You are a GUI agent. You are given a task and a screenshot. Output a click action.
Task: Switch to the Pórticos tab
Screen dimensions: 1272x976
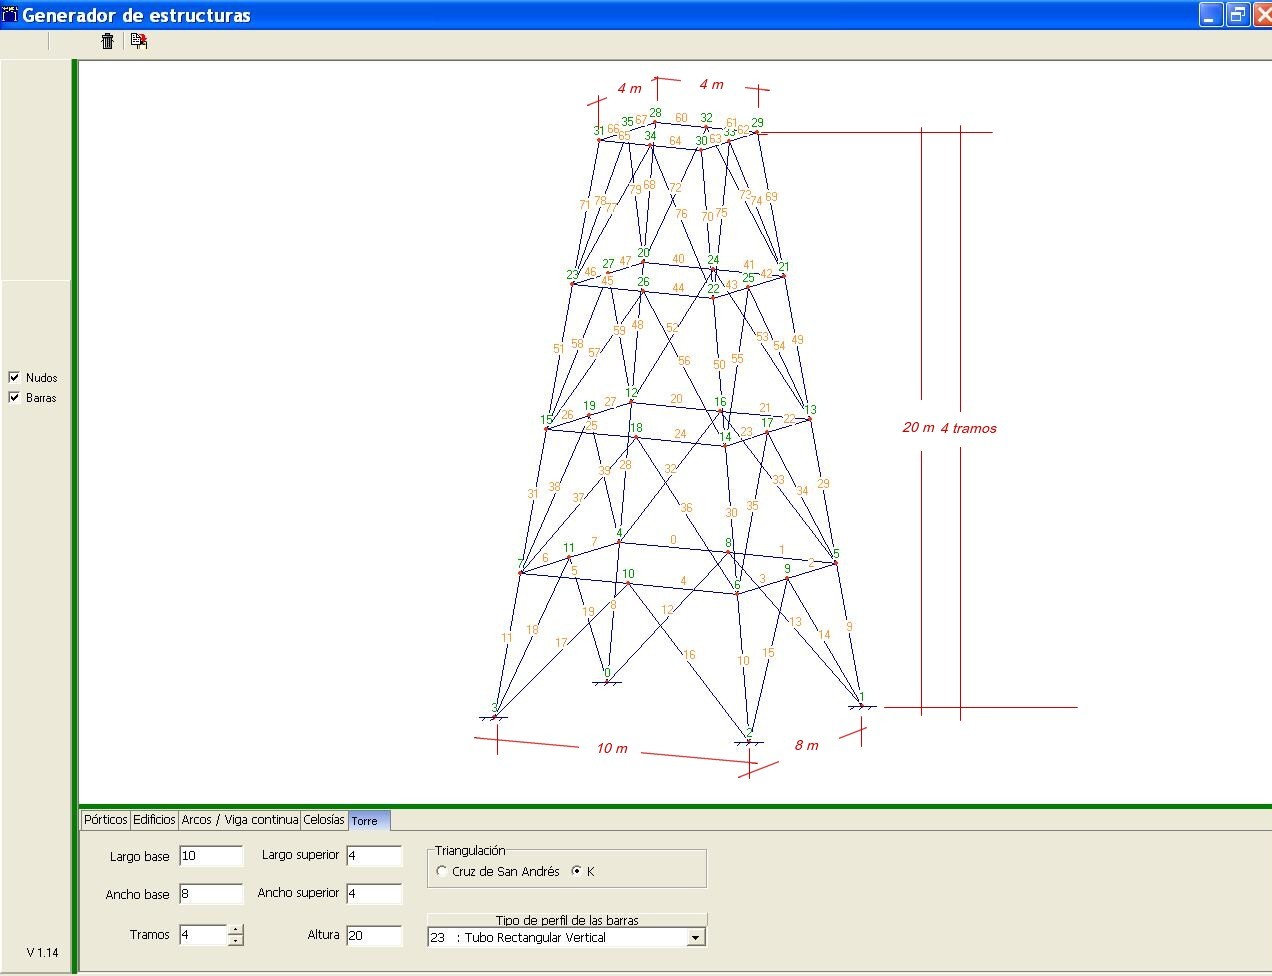coord(106,820)
